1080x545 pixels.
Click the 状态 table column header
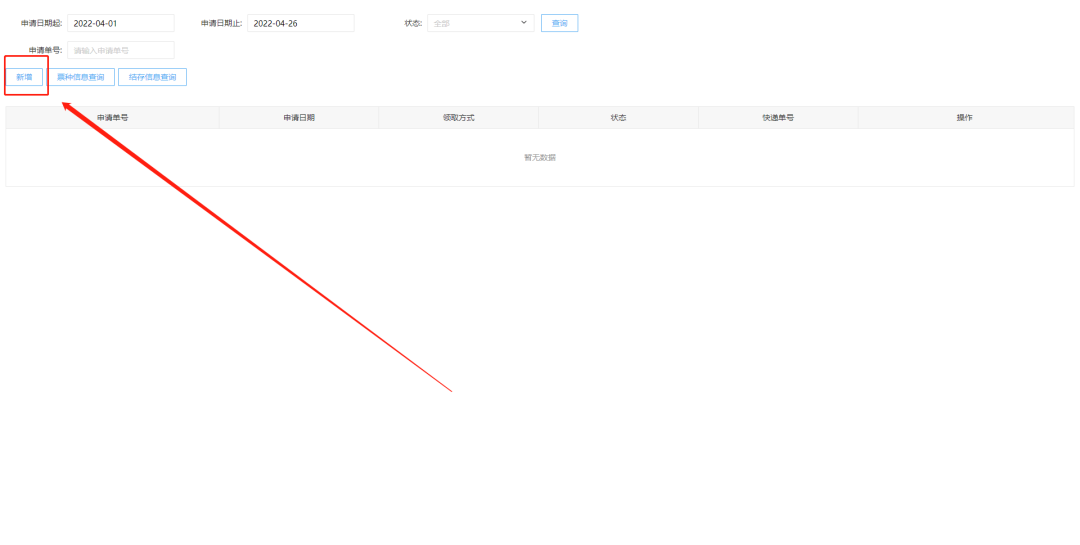618,118
